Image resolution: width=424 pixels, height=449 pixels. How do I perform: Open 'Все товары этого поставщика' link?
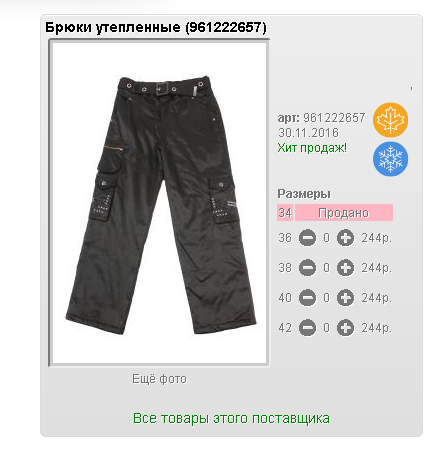[x=231, y=418]
